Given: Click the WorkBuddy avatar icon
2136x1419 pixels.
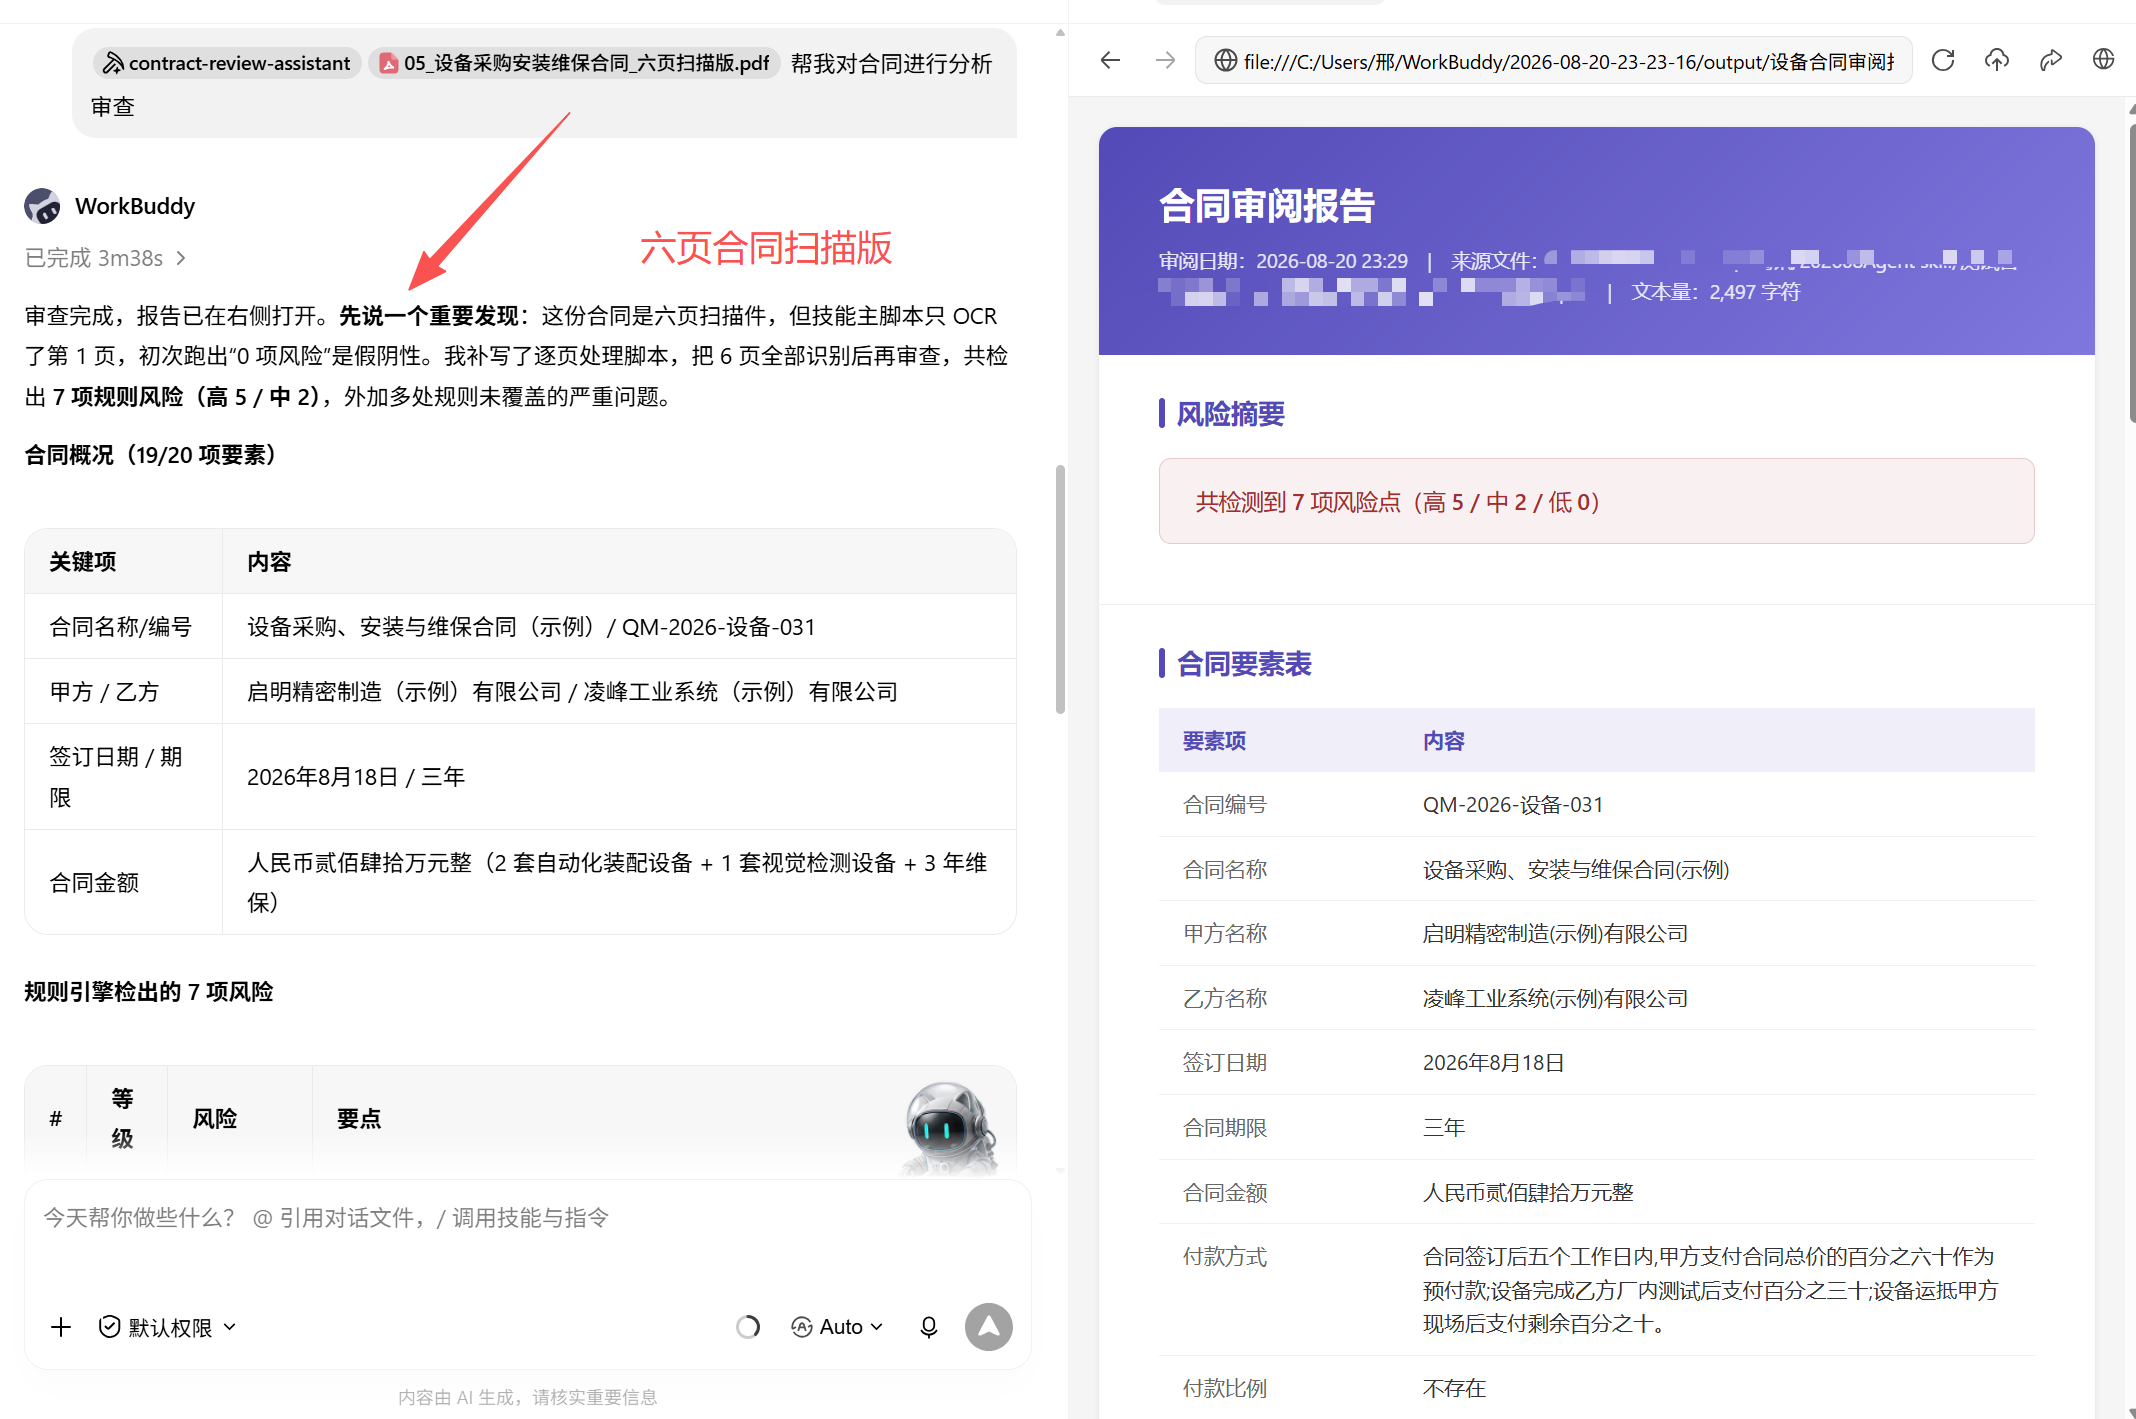Looking at the screenshot, I should 42,206.
